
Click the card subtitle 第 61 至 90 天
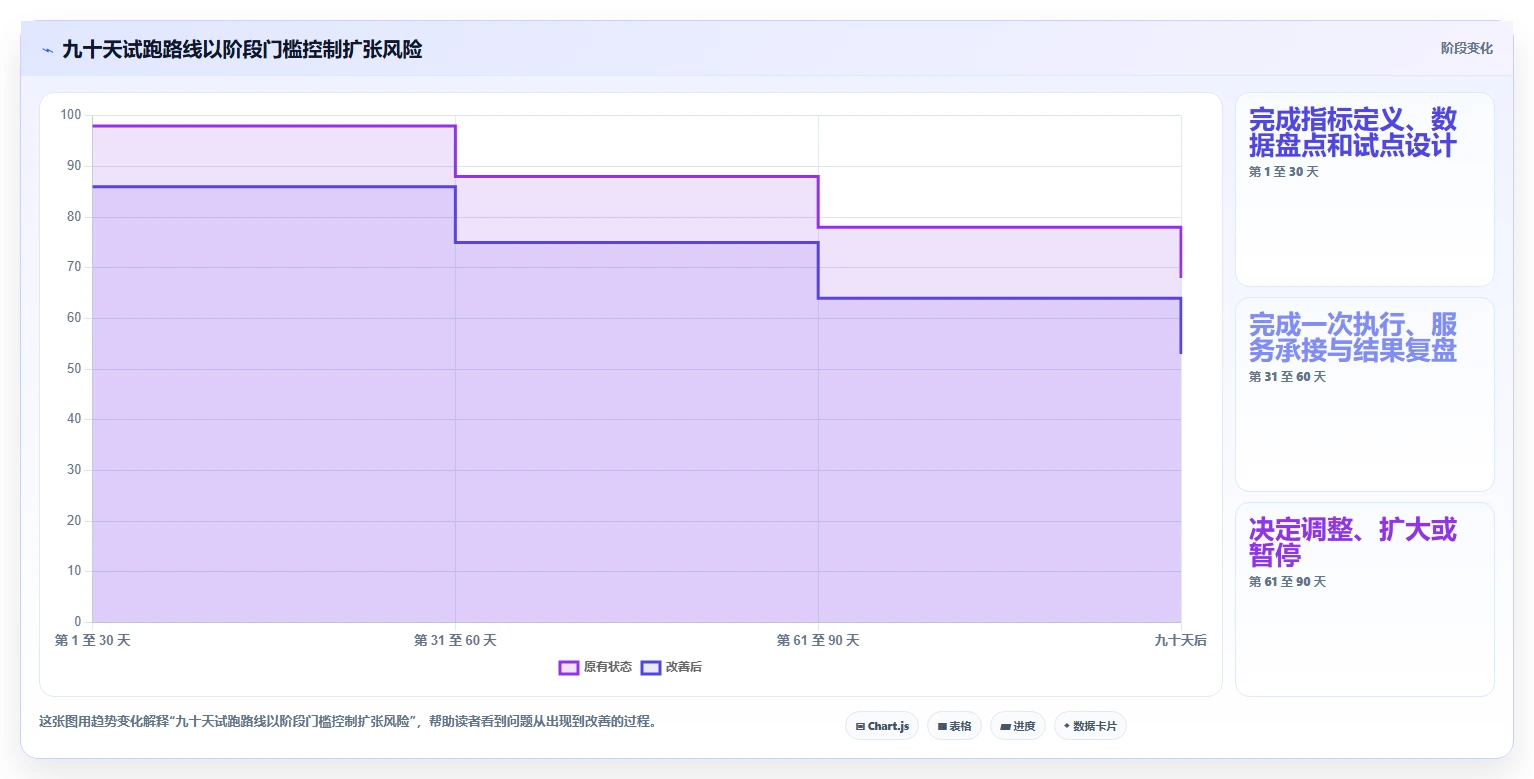[x=1287, y=582]
